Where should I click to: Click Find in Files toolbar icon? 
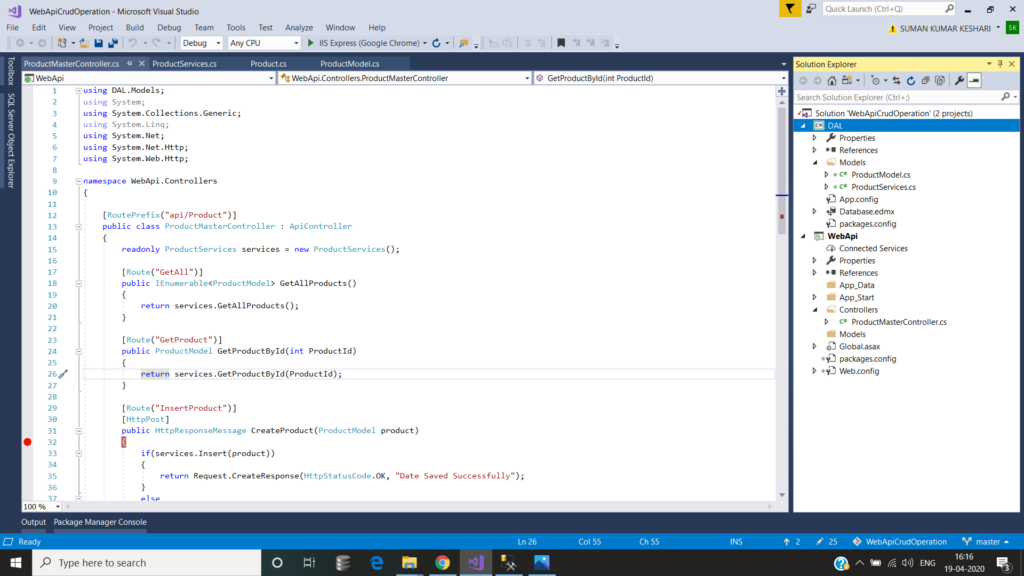pyautogui.click(x=464, y=43)
